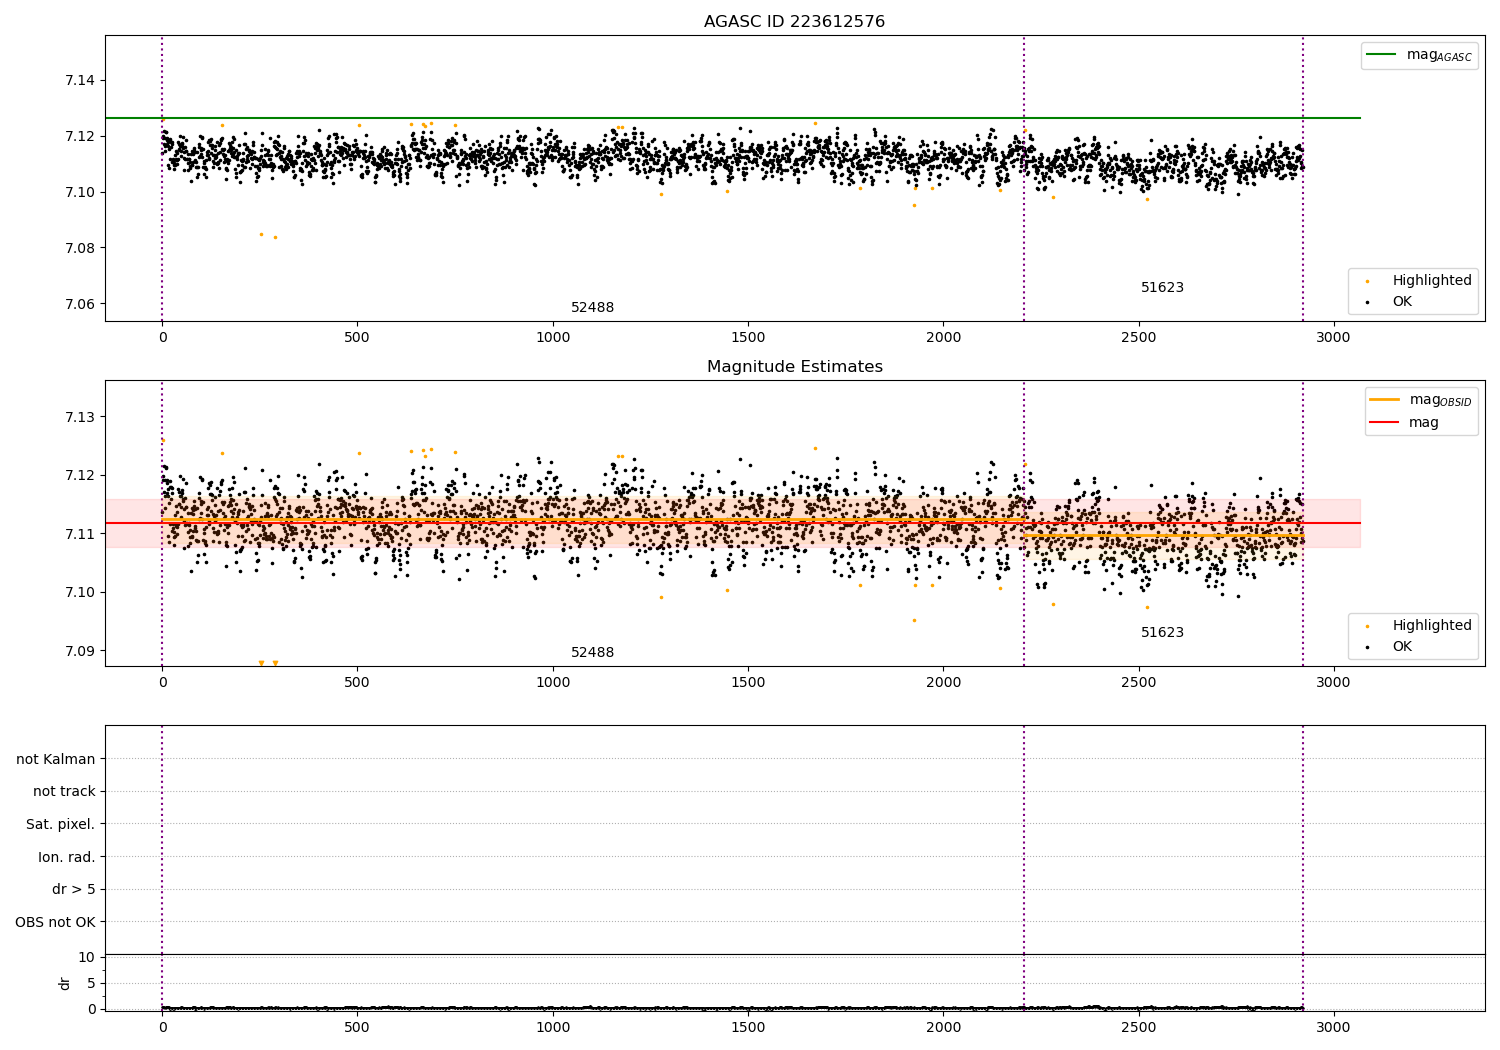
Task: Click 'OK' legend entry in Magnitude Estimates plot
Action: coord(1402,646)
